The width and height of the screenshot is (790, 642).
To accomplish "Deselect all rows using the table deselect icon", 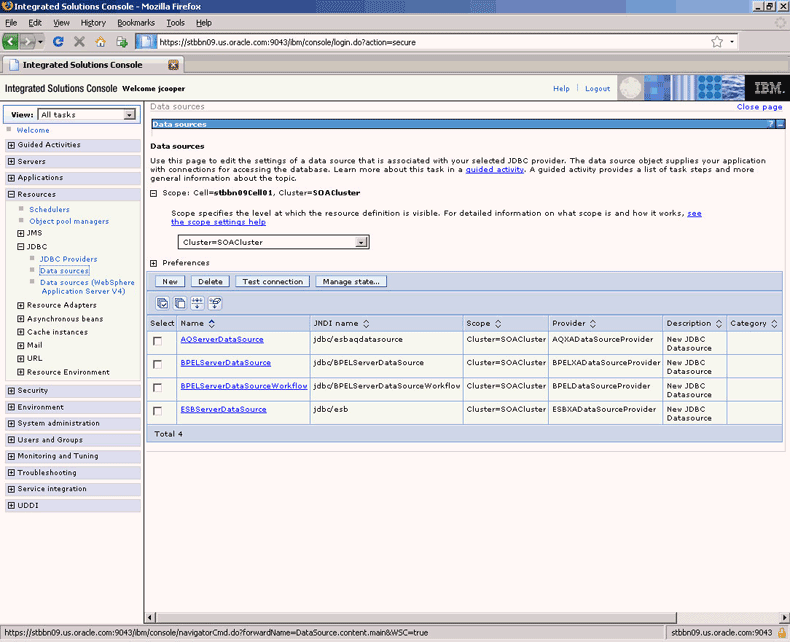I will click(180, 303).
